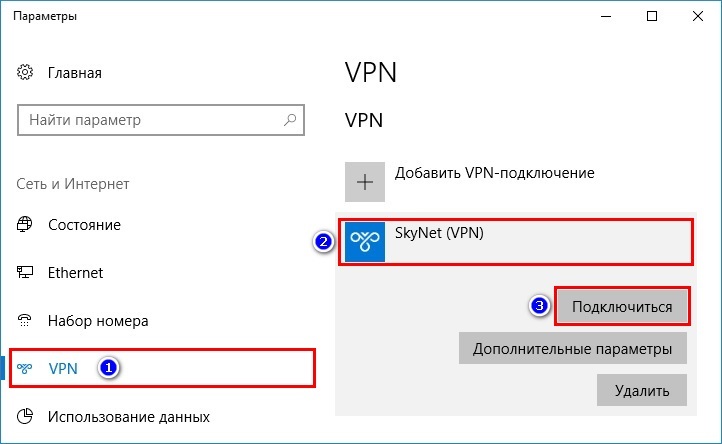This screenshot has width=722, height=444.
Task: Open the Ethernet settings page
Action: pyautogui.click(x=76, y=273)
